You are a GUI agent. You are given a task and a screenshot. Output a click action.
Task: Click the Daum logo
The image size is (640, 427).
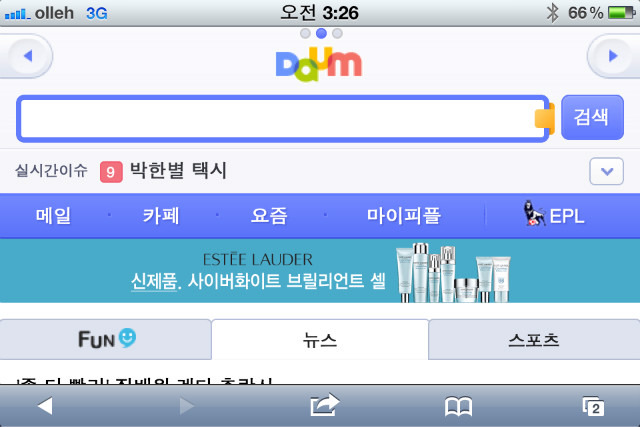(x=319, y=64)
